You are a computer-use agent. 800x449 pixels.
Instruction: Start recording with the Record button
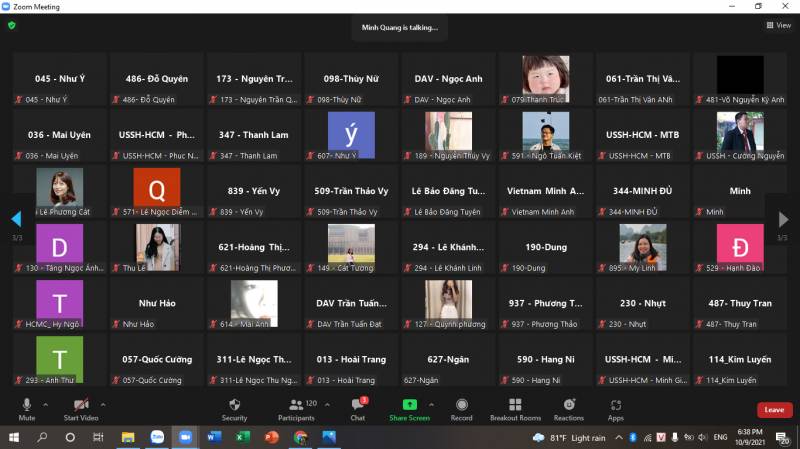462,405
